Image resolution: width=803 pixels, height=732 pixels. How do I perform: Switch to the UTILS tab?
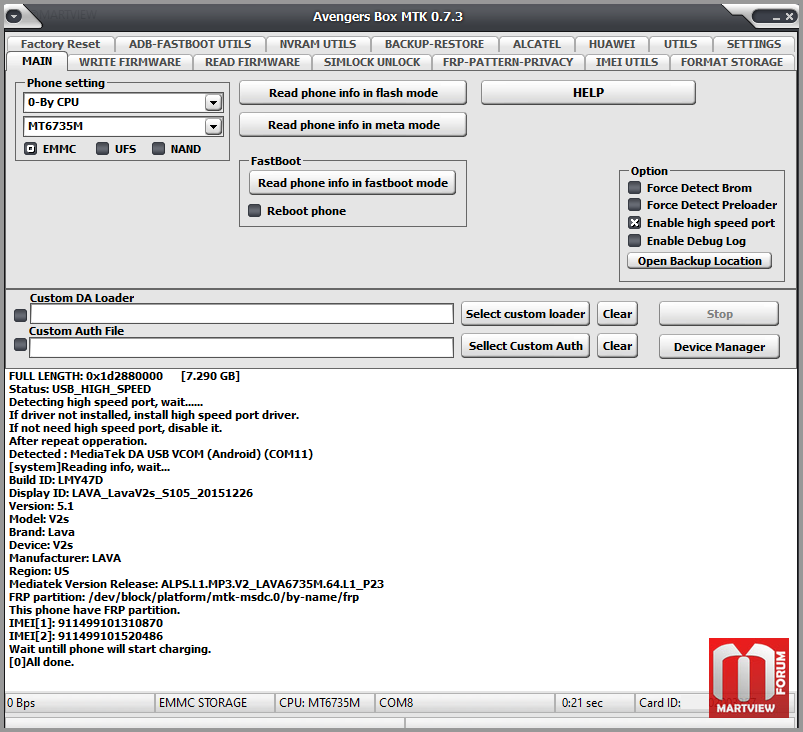(680, 44)
